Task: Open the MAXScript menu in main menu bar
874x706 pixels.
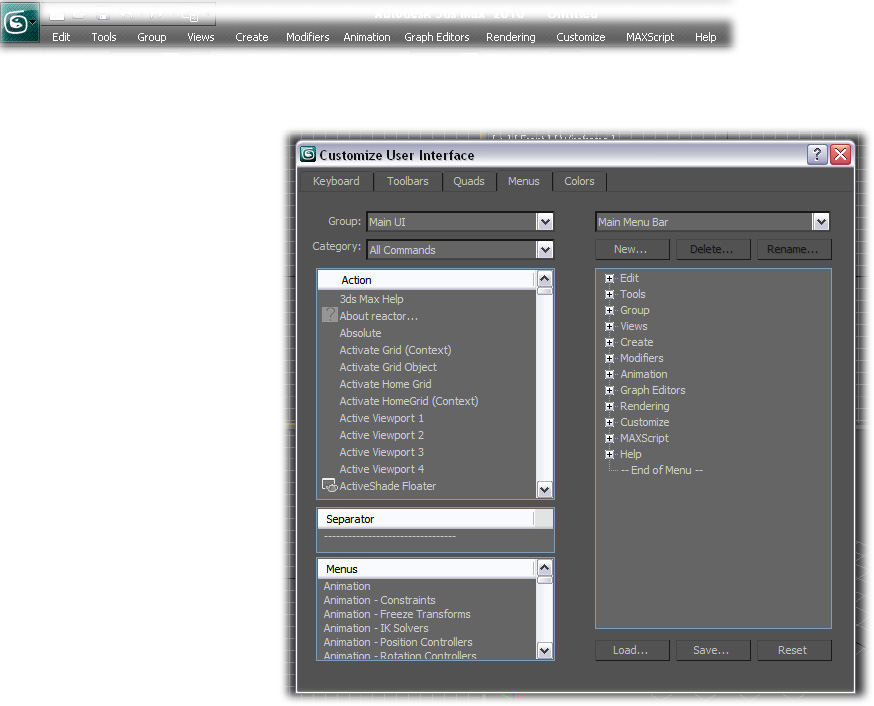Action: pyautogui.click(x=650, y=37)
